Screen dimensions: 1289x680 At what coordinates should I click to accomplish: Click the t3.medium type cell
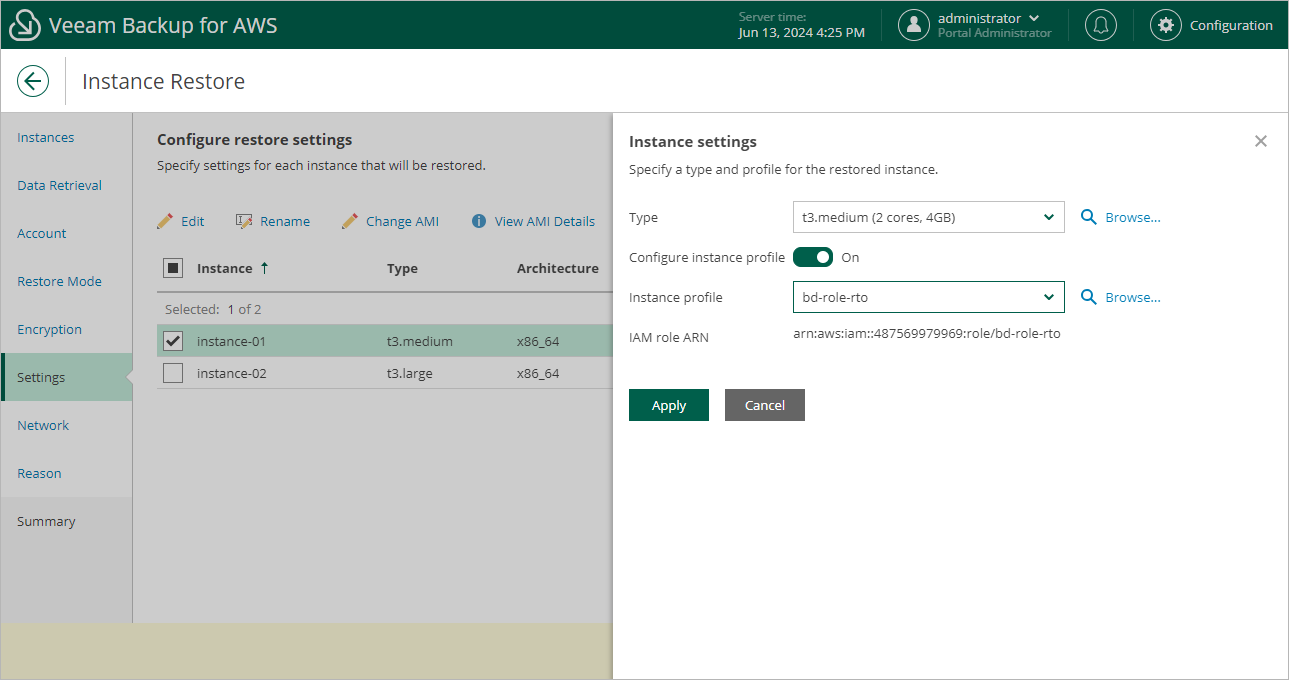[420, 341]
